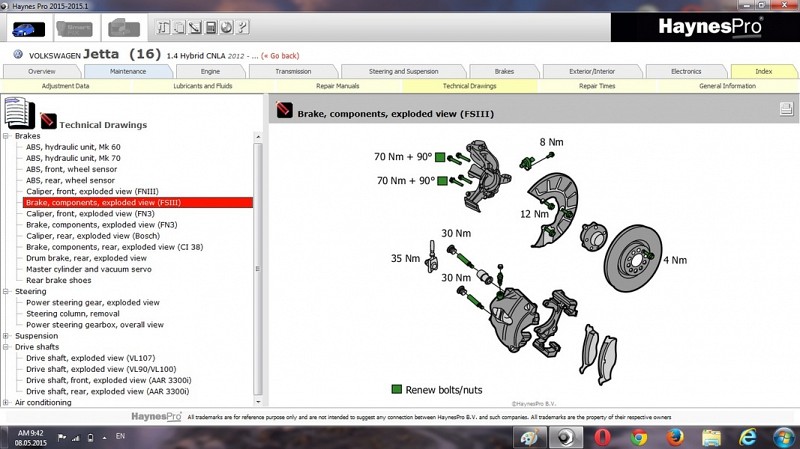Click the HaynesPro logo at top right

tap(710, 27)
